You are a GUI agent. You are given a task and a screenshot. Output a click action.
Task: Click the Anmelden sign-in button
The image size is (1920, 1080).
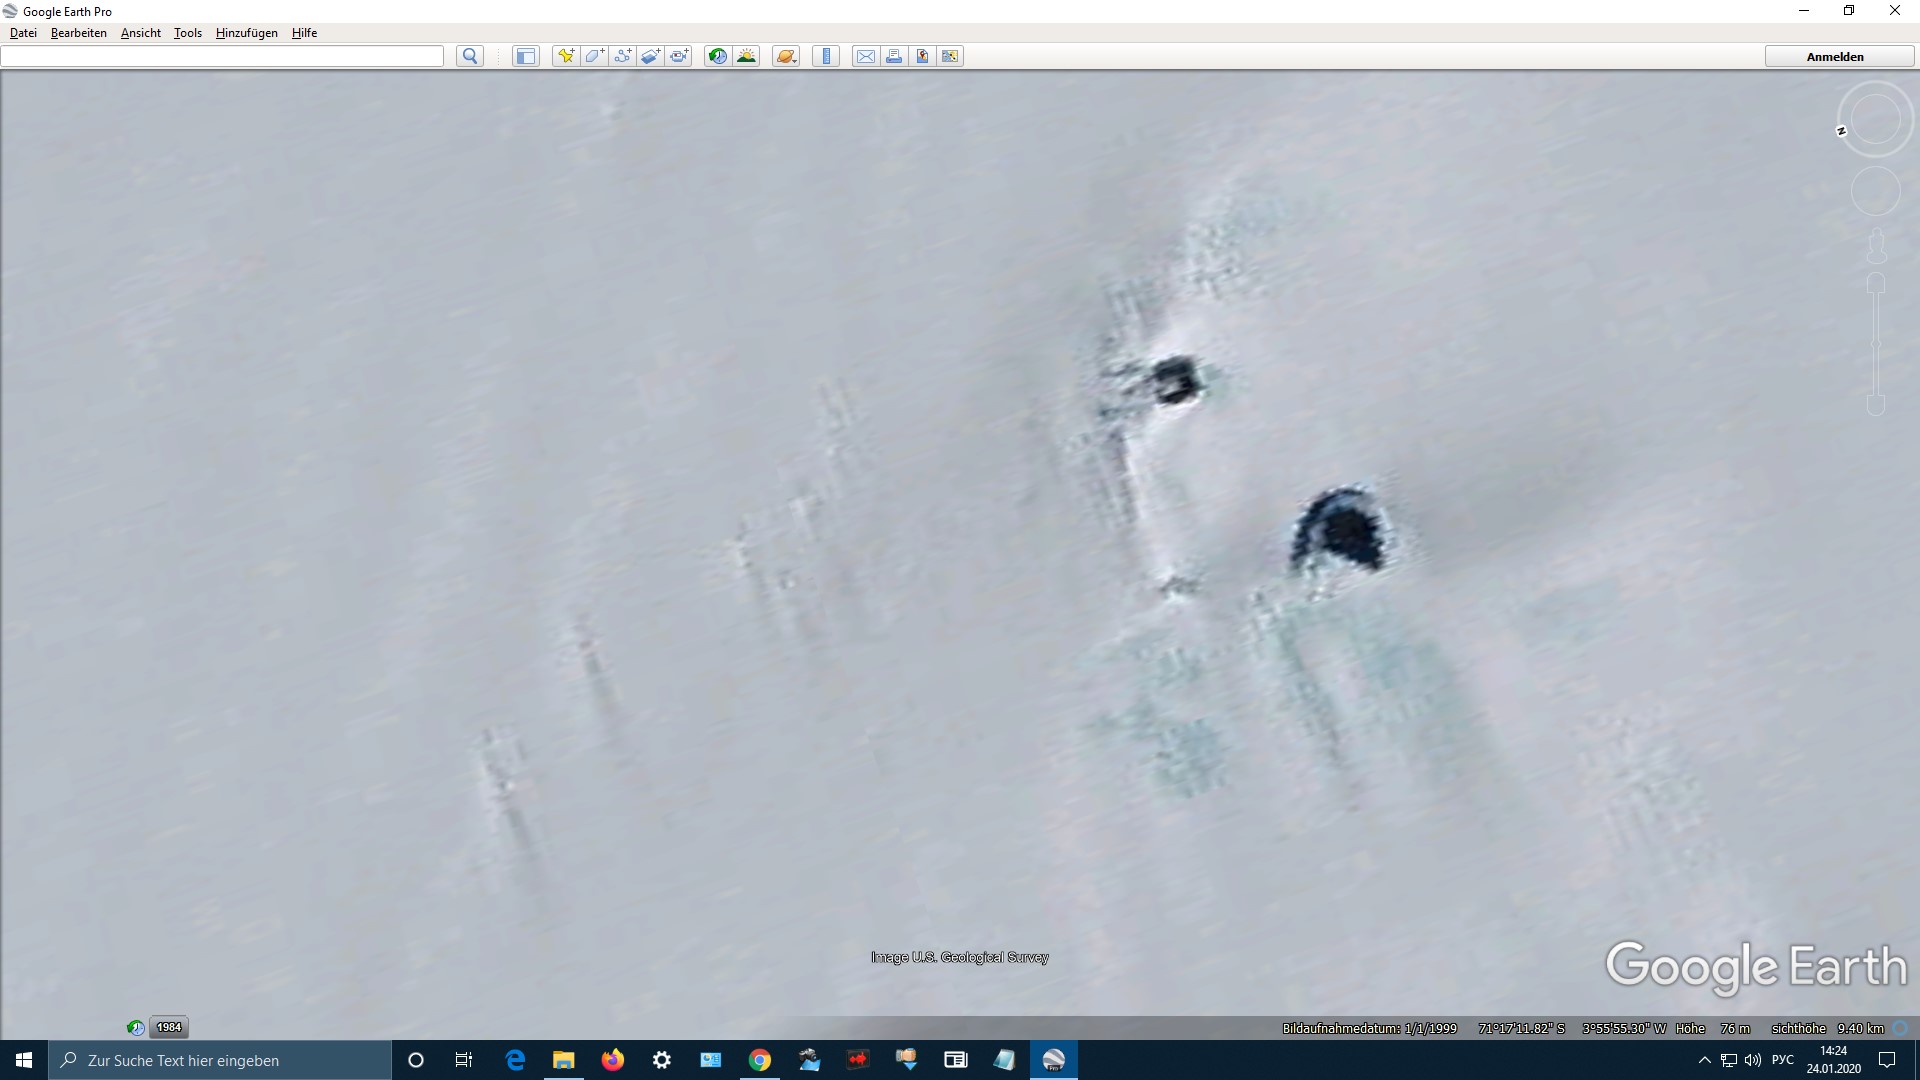[1834, 57]
